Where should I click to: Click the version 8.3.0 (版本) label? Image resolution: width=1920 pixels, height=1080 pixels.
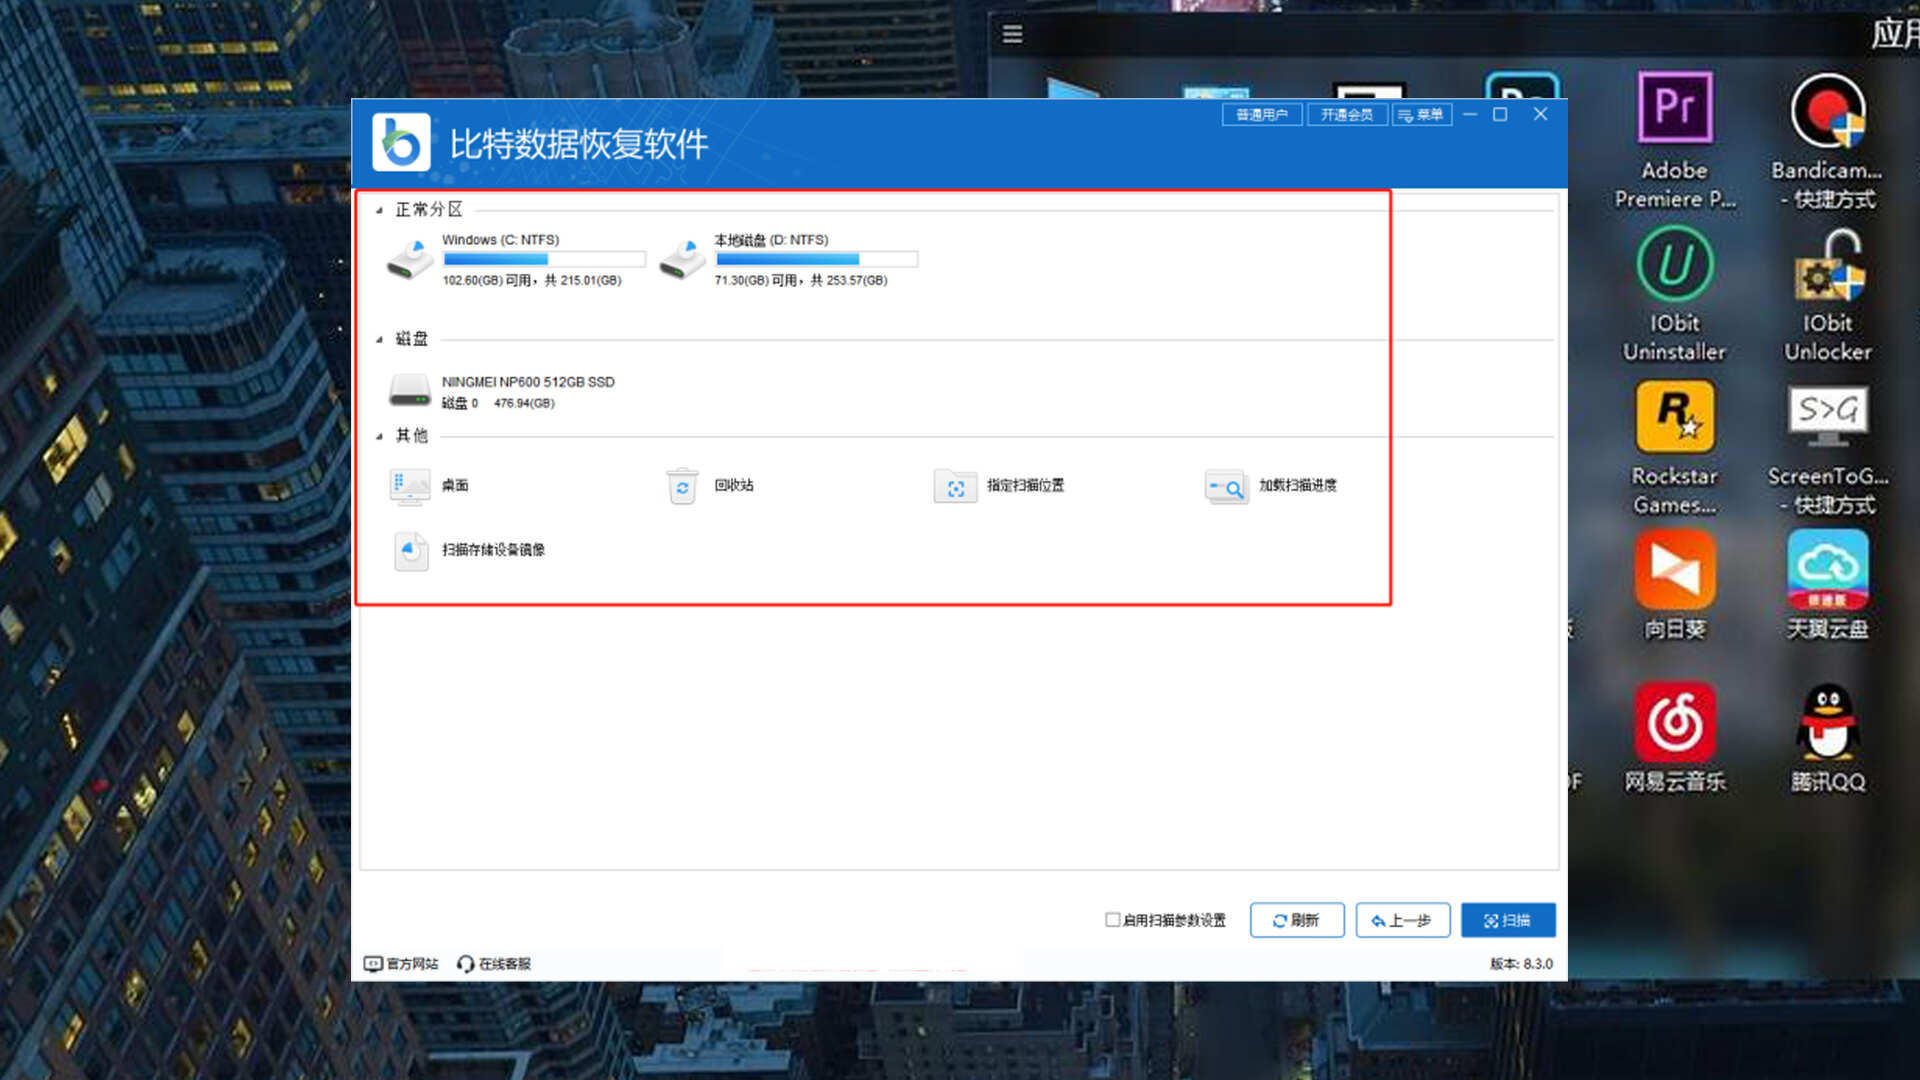click(1521, 964)
